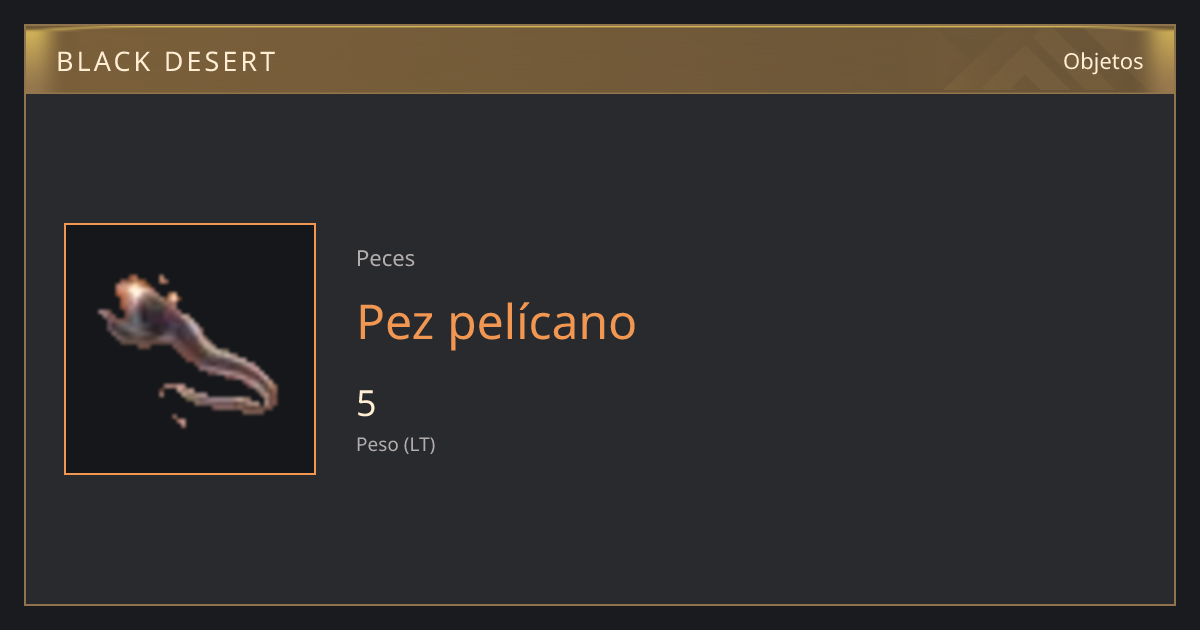Click the word pelícano in item title
Screen dimensions: 1200x630
coord(542,322)
